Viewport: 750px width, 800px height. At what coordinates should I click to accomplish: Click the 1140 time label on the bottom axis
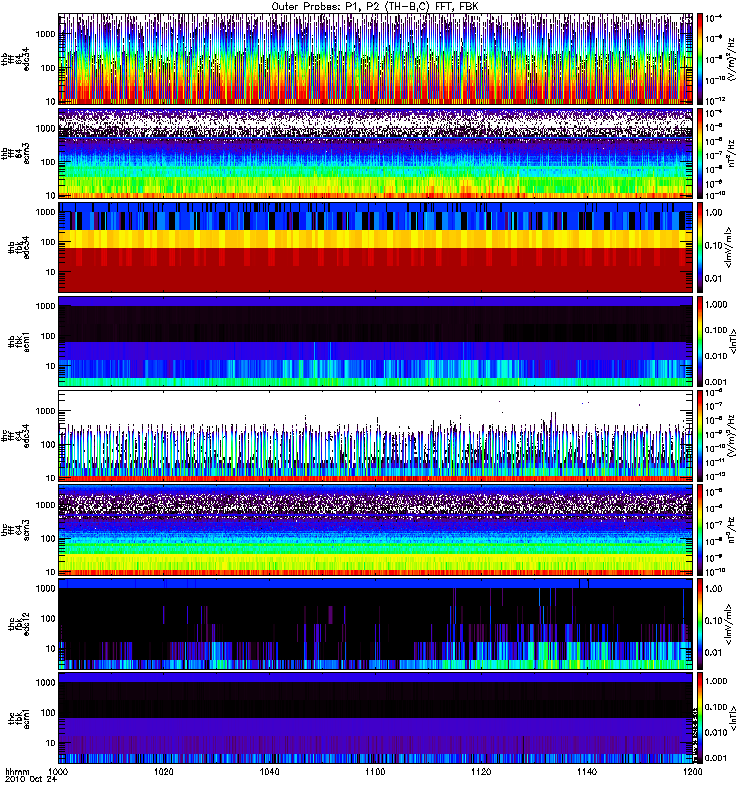click(587, 771)
